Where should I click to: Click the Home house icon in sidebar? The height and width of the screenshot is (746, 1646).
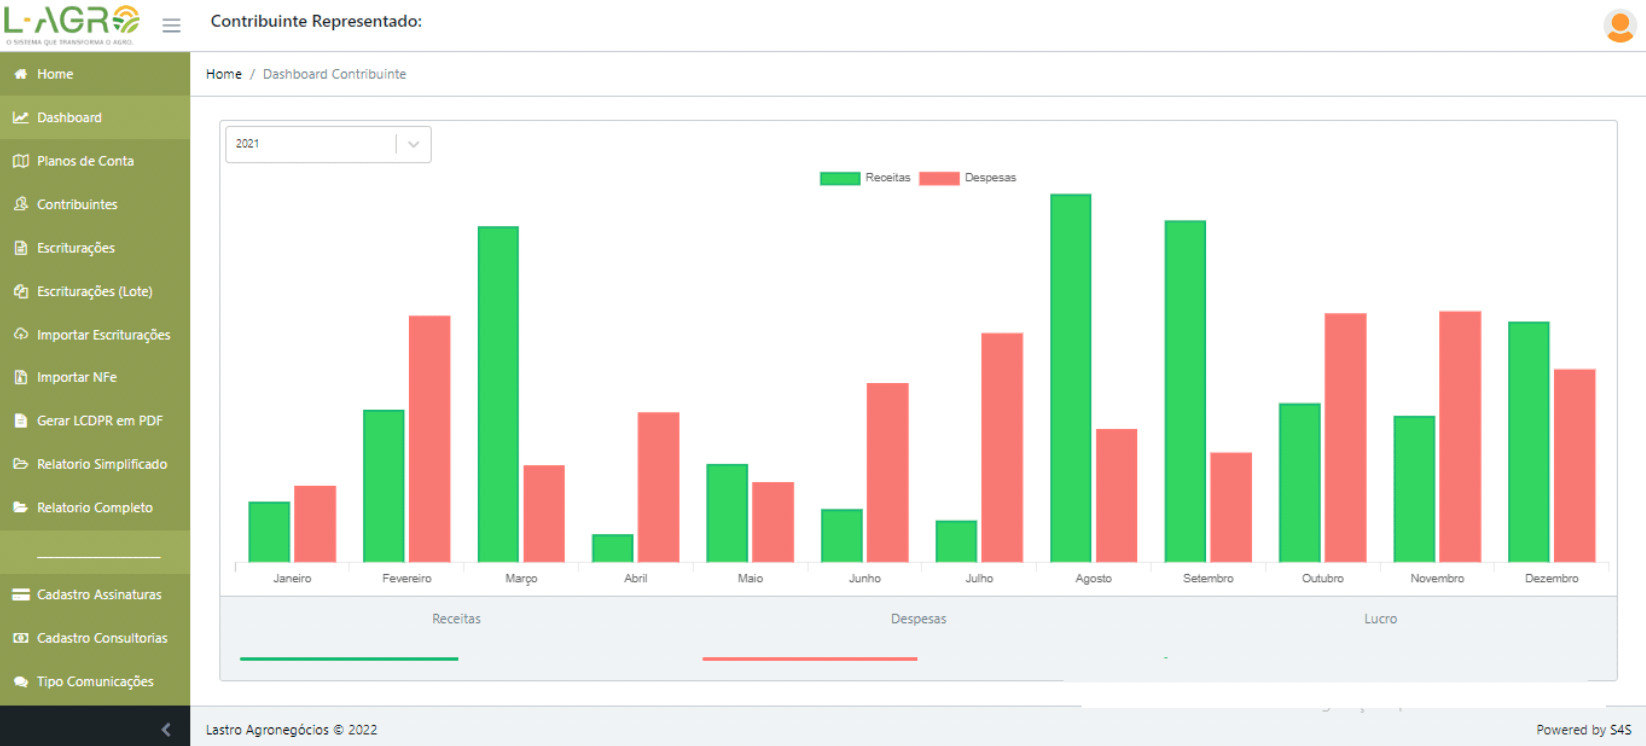click(20, 74)
